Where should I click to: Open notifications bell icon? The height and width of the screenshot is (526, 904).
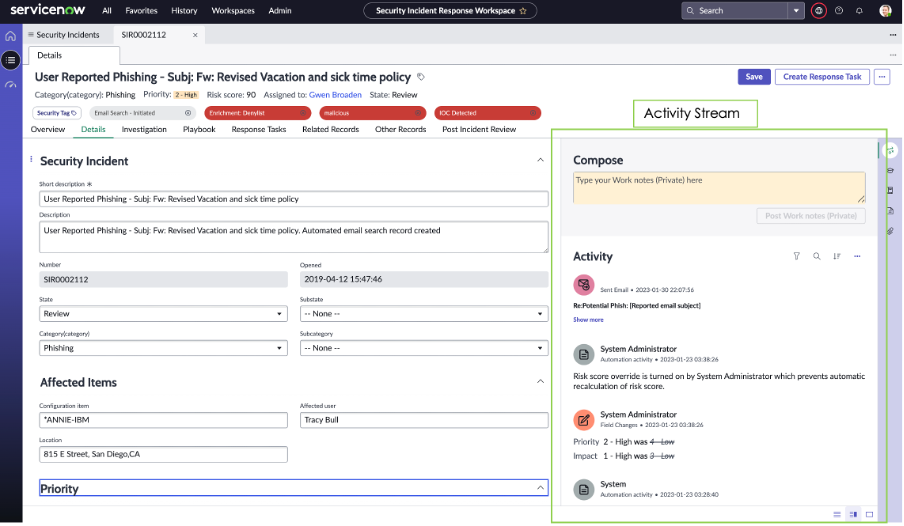point(859,10)
